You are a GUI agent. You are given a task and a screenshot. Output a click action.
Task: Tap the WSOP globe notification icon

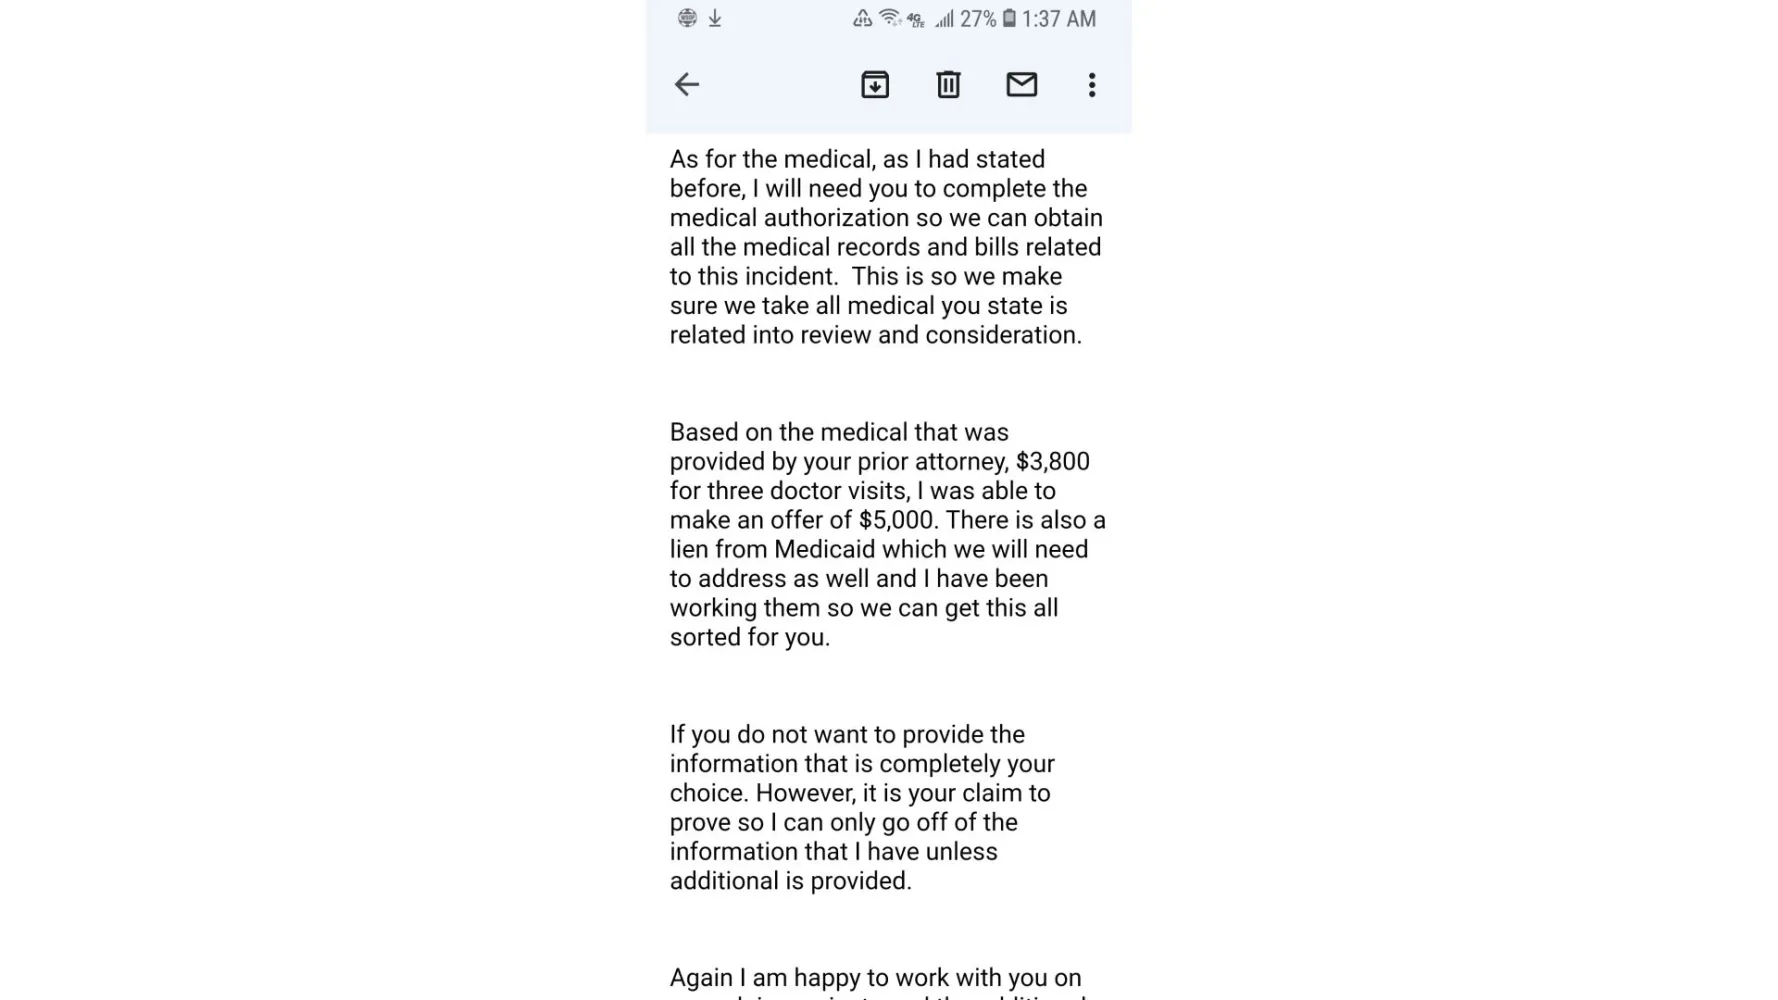(687, 18)
